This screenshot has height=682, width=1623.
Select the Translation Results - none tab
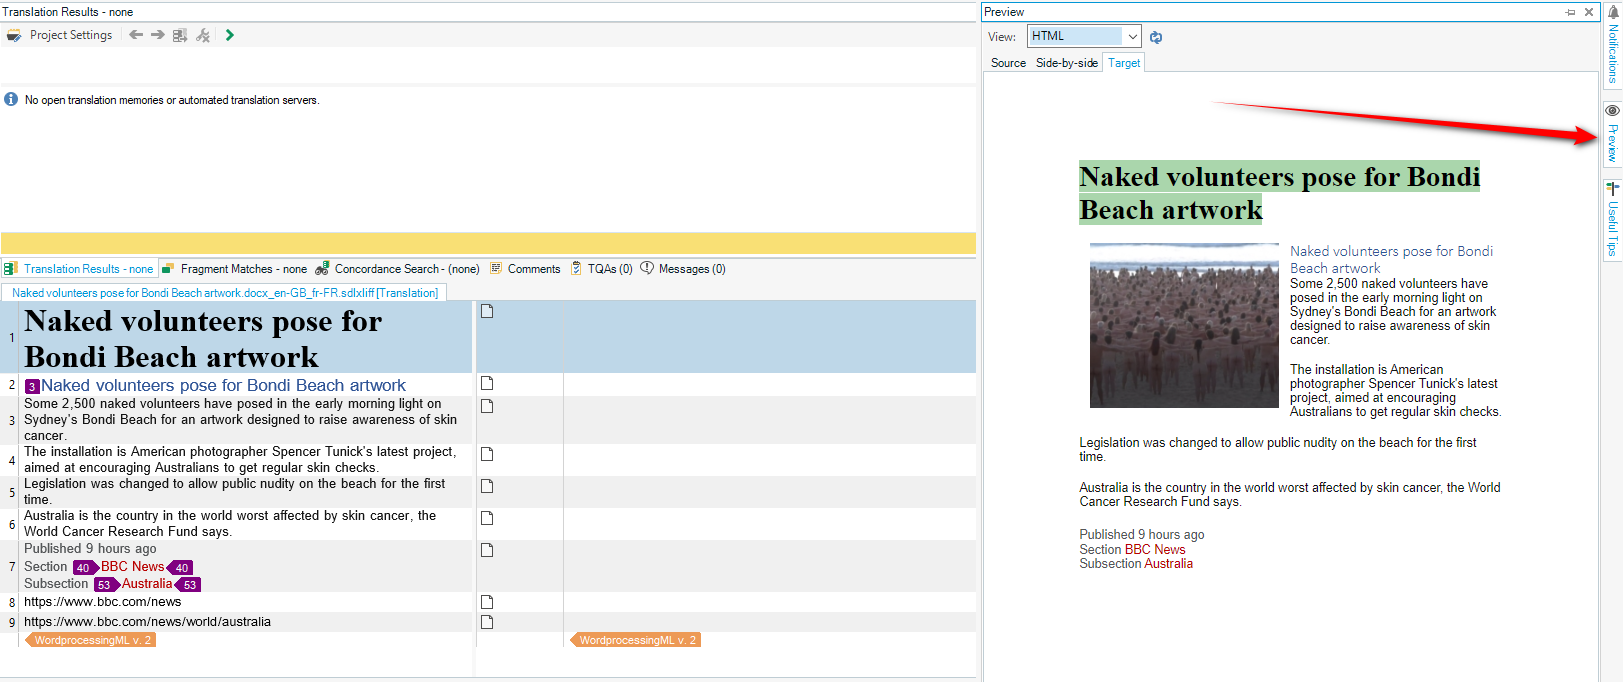(x=79, y=269)
